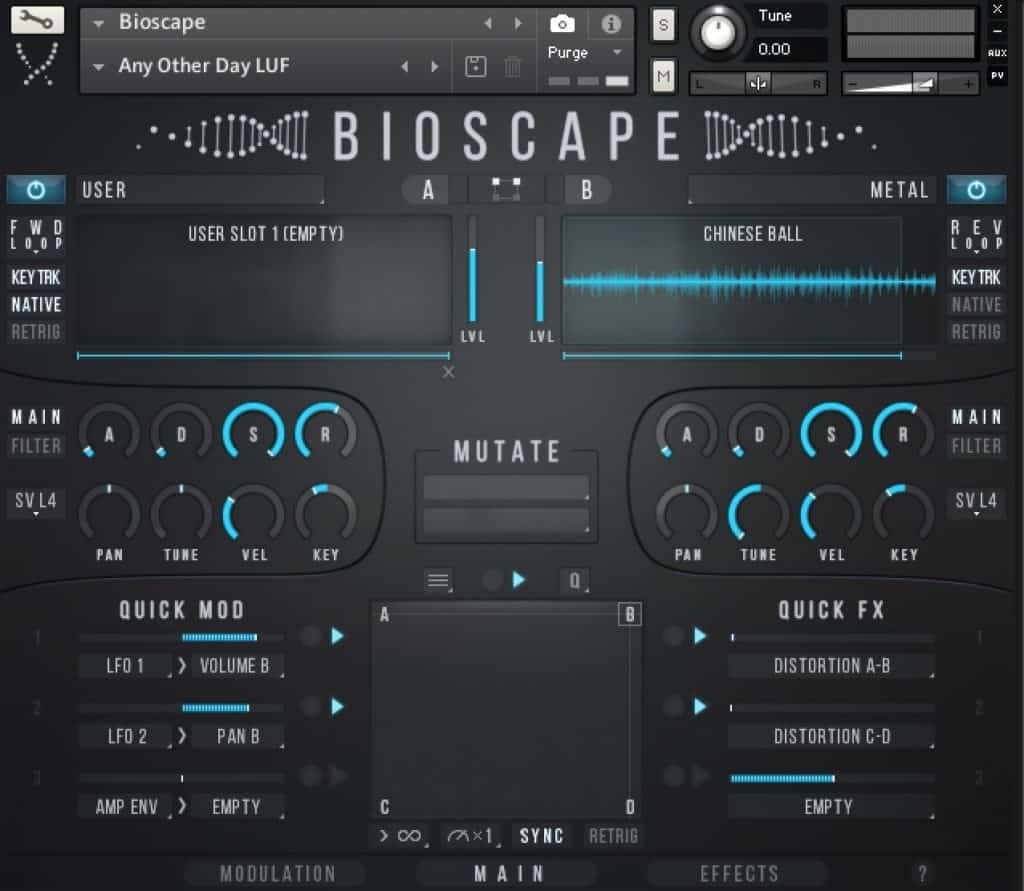Click the Kontakt AUX button
Screen dimensions: 1024x891
pos(997,53)
